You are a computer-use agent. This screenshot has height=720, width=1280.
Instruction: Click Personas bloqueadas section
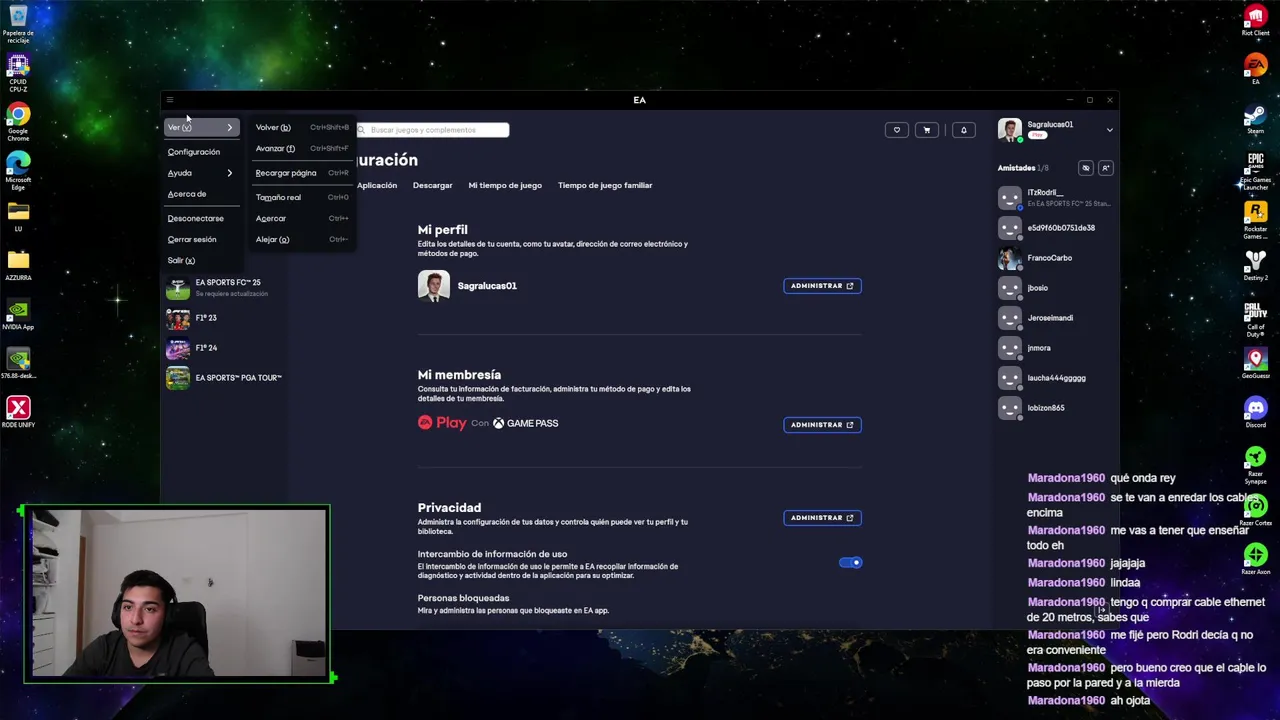tap(463, 598)
